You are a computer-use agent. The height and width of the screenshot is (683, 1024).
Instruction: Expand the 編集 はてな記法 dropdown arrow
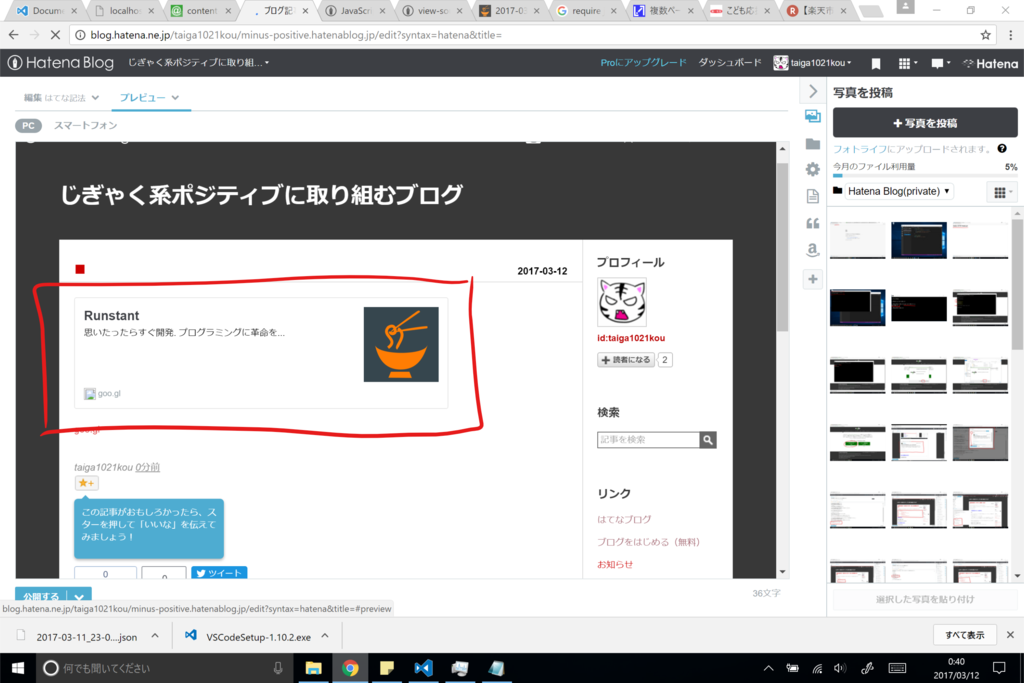[x=95, y=98]
